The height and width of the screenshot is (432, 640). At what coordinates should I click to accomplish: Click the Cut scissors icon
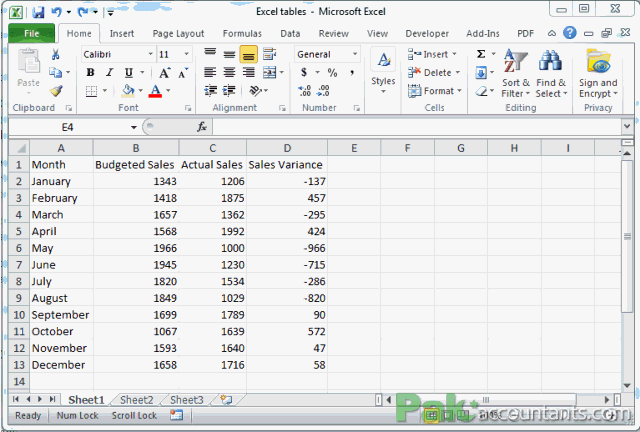coord(56,54)
